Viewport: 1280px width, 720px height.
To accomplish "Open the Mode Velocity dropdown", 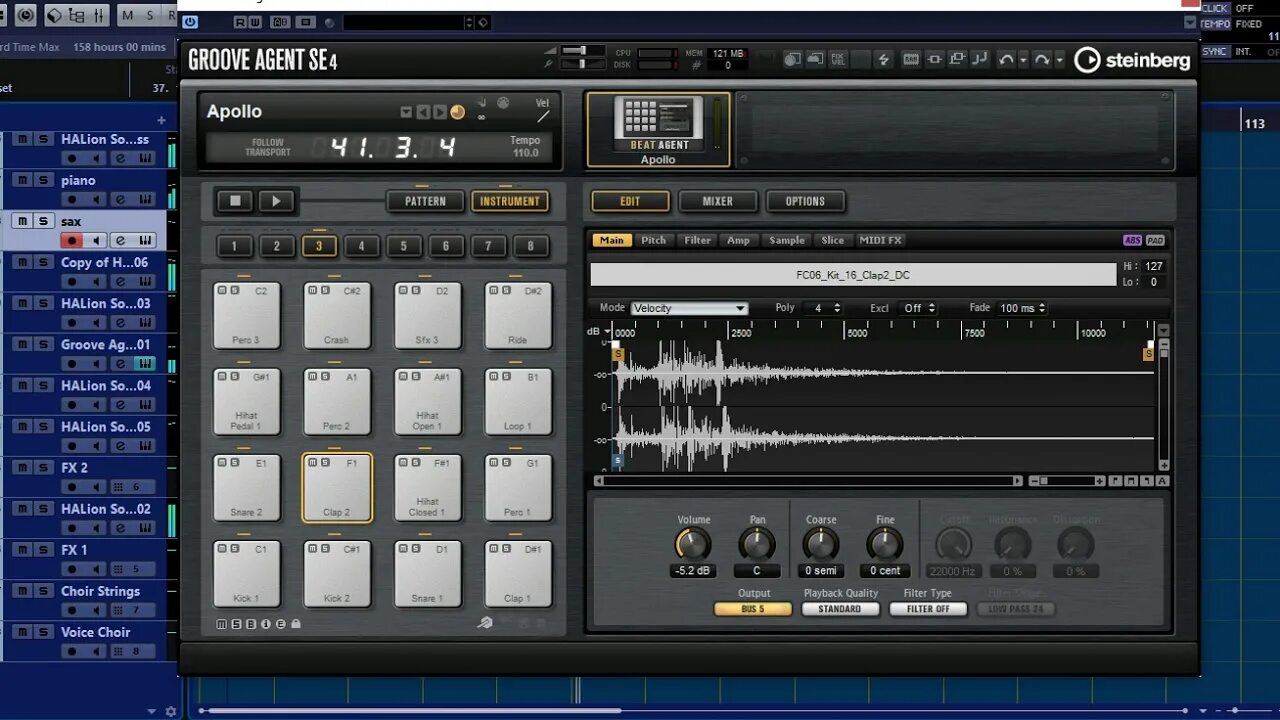I will click(689, 308).
